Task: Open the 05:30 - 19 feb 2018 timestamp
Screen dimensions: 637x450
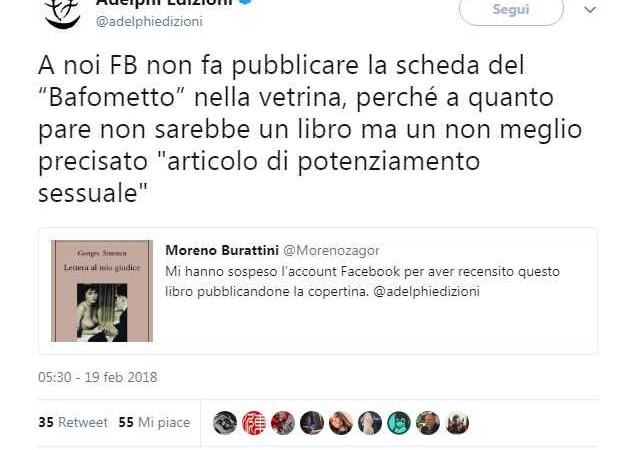Action: tap(98, 377)
